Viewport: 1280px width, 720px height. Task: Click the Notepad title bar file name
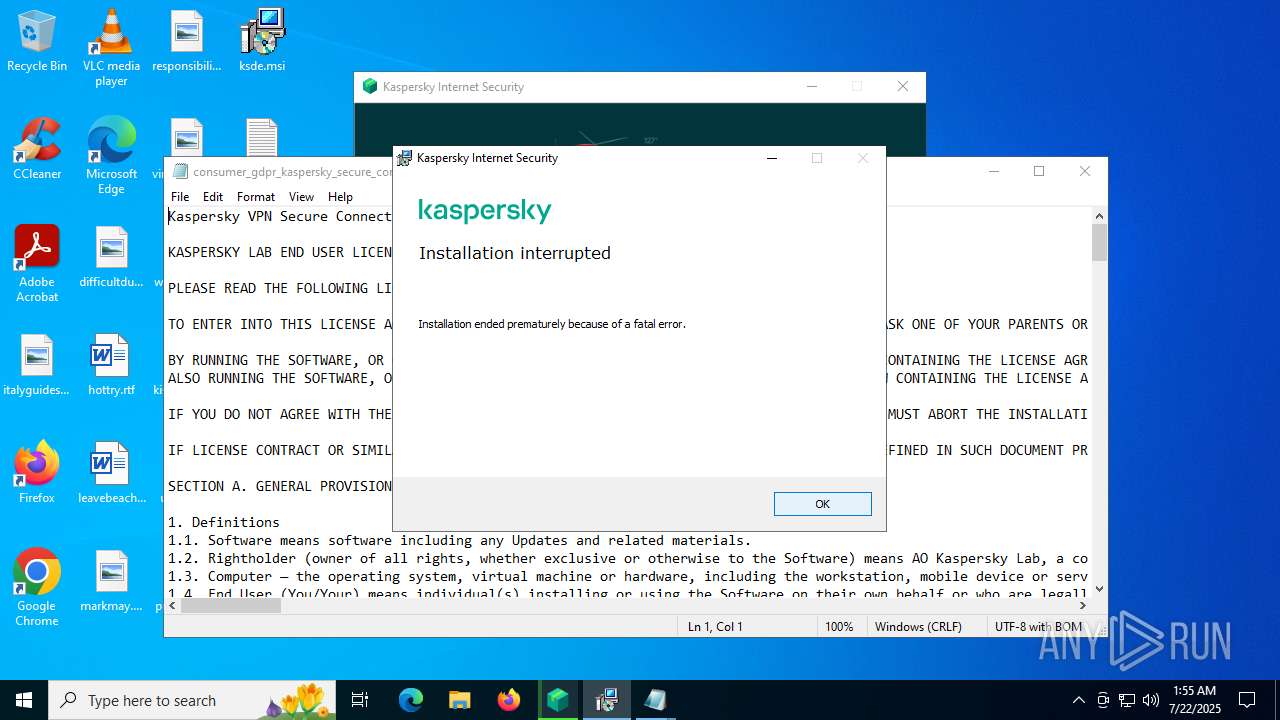pyautogui.click(x=293, y=171)
